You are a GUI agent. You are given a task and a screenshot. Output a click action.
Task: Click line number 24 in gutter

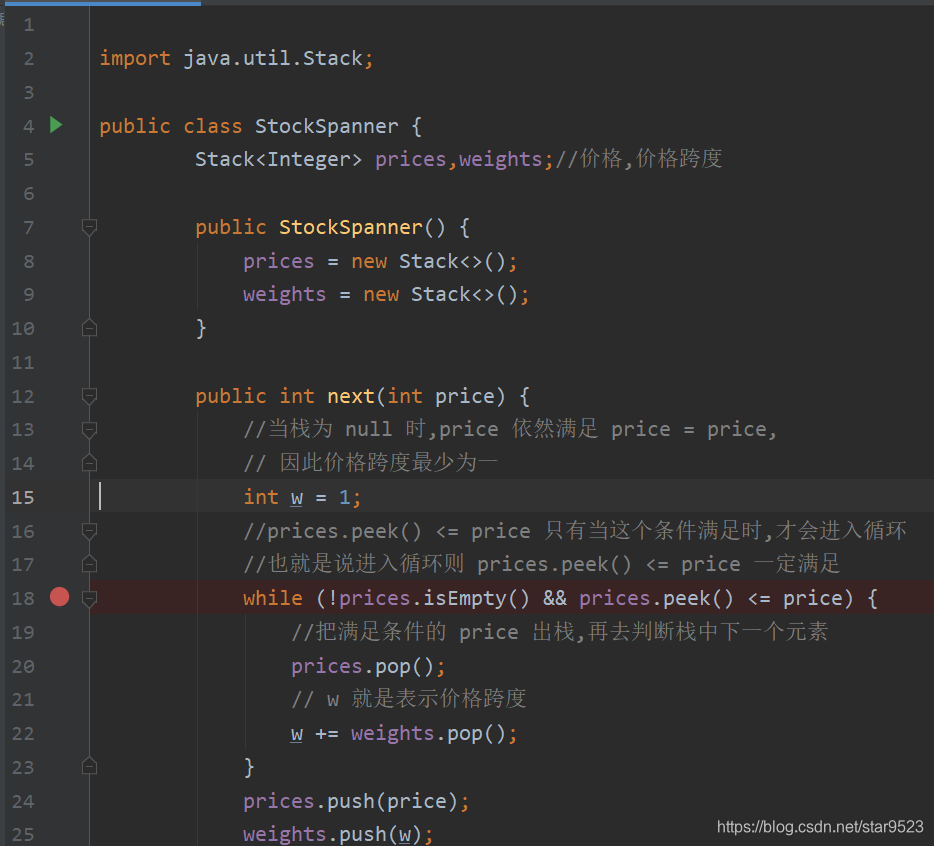coord(23,801)
